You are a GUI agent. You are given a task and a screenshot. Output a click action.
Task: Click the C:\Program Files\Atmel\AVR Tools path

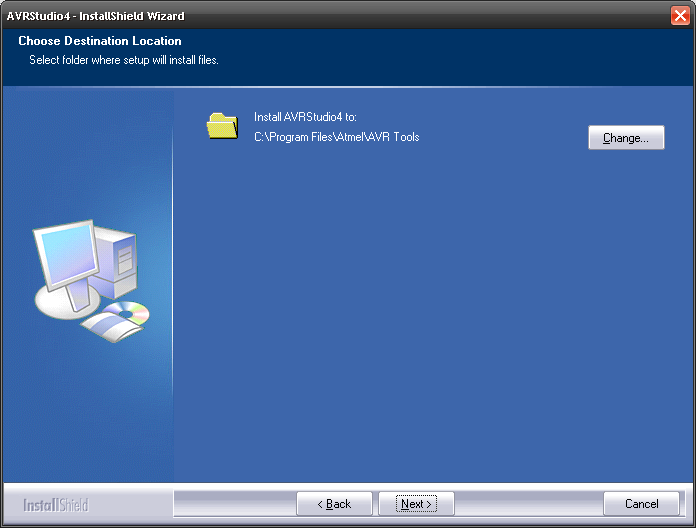point(336,137)
